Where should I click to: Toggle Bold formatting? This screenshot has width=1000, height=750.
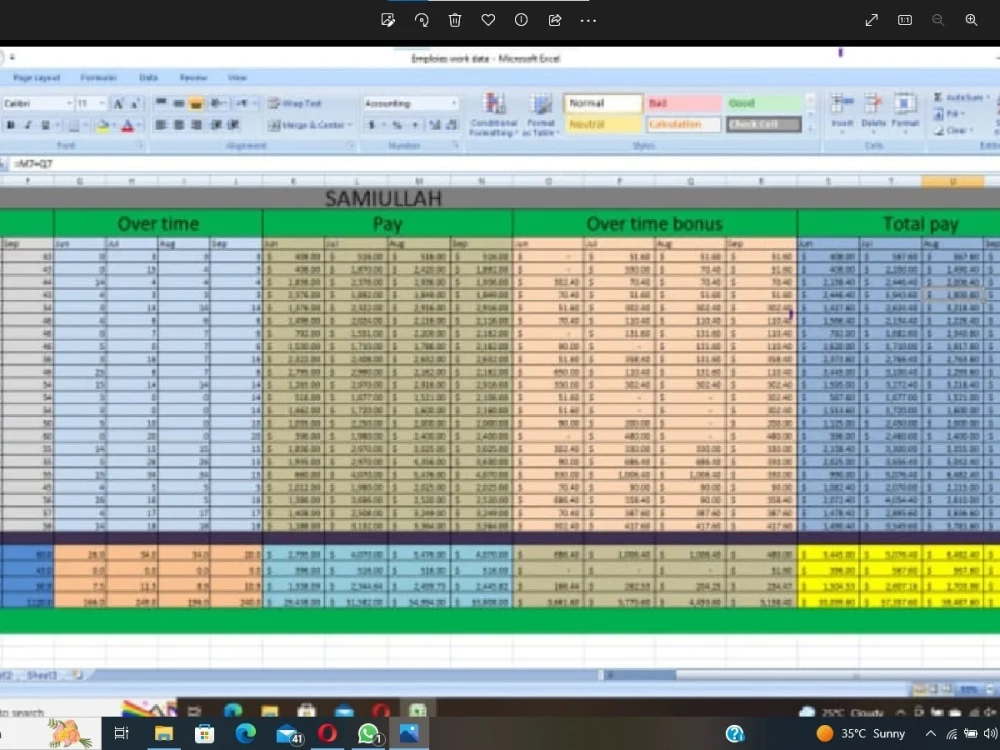(8, 124)
